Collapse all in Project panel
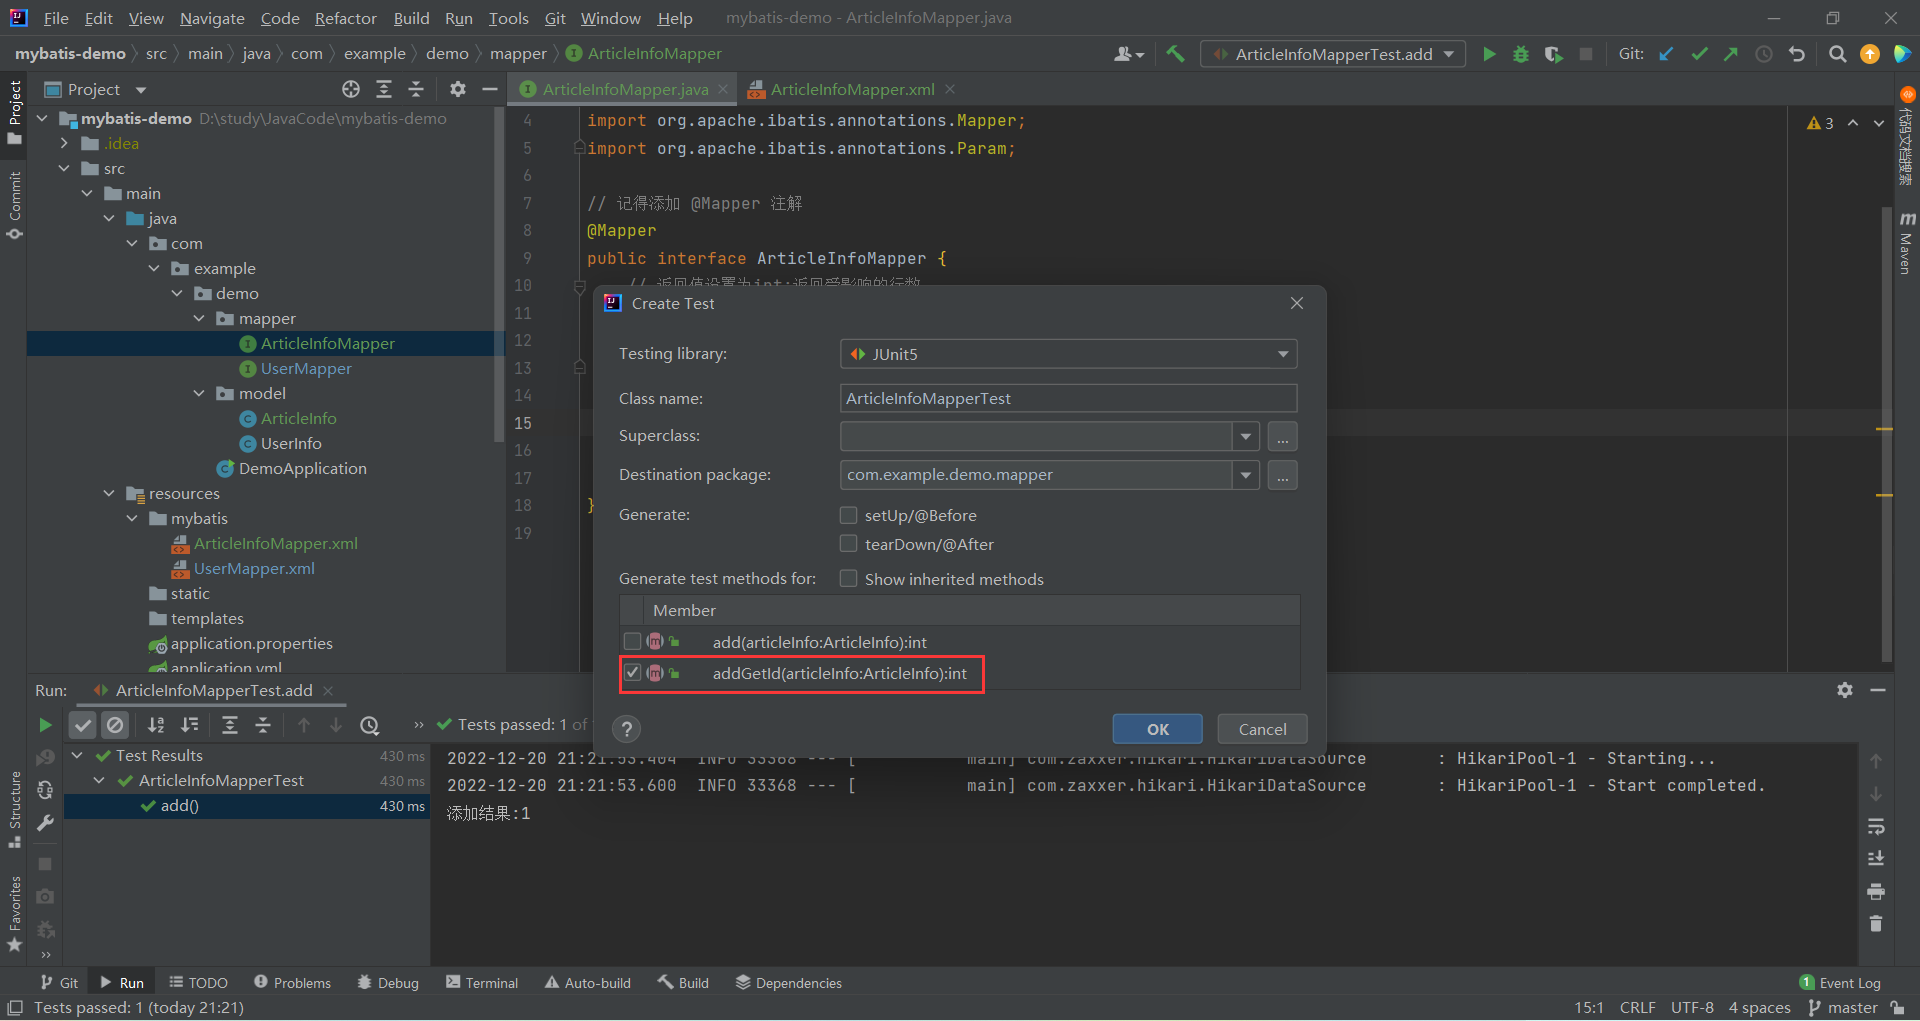Image resolution: width=1920 pixels, height=1021 pixels. pyautogui.click(x=416, y=89)
